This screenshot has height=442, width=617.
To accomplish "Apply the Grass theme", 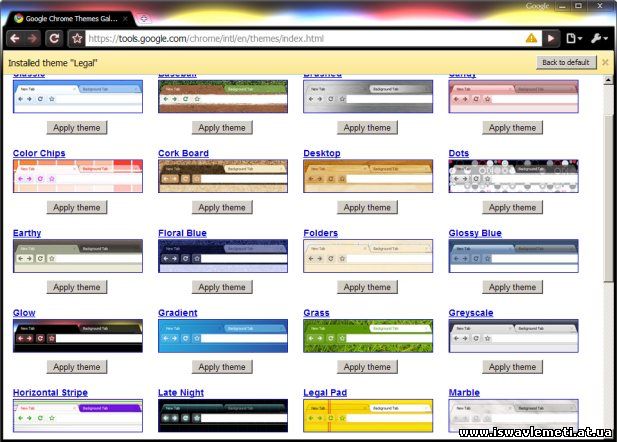I will pyautogui.click(x=367, y=367).
